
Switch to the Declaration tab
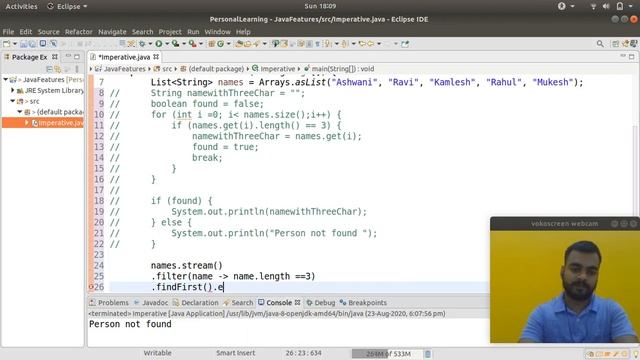pos(196,302)
